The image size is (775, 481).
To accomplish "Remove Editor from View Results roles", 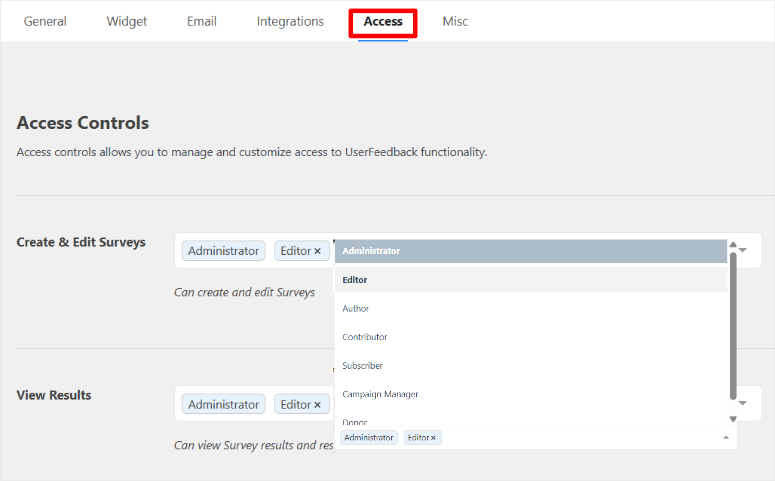I will coord(317,405).
